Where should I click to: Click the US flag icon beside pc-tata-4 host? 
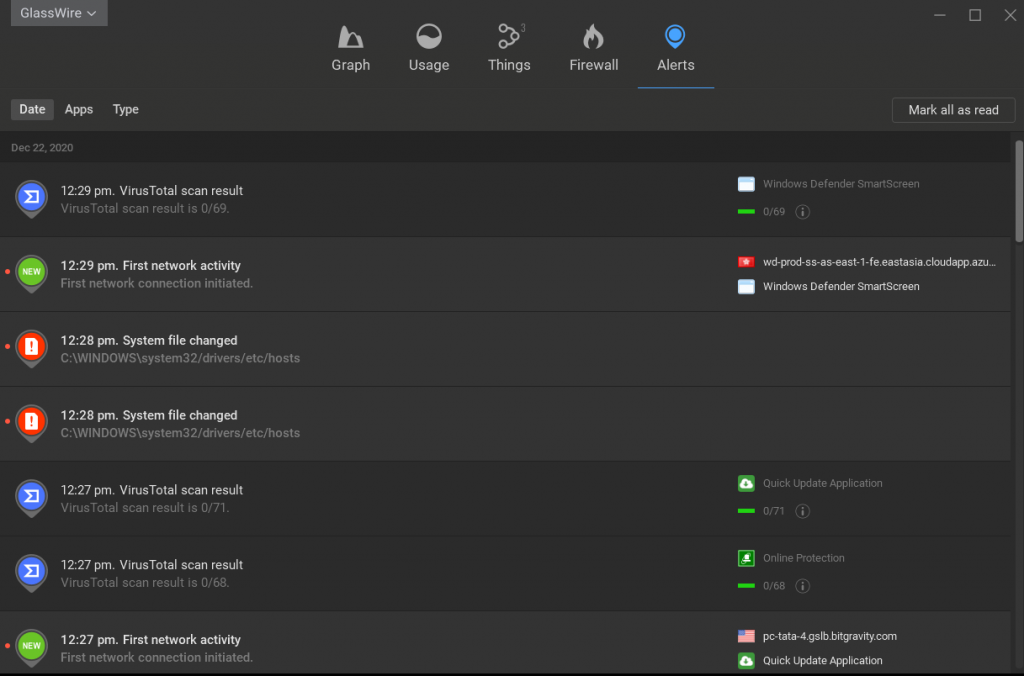[746, 636]
